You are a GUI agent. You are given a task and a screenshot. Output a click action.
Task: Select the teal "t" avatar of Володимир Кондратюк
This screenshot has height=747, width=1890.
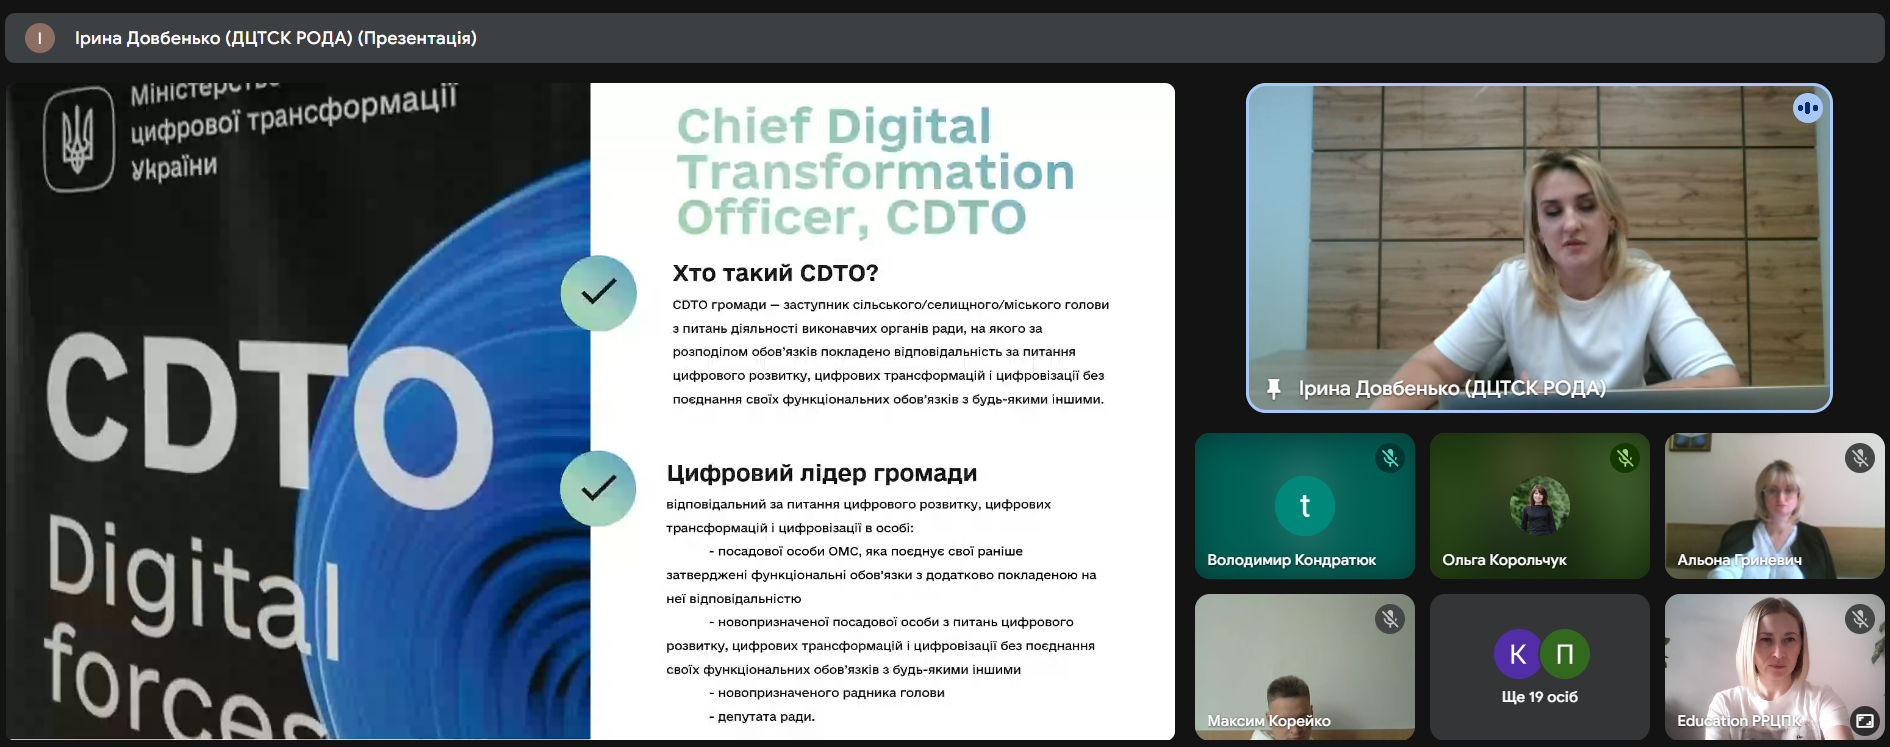[x=1304, y=506]
